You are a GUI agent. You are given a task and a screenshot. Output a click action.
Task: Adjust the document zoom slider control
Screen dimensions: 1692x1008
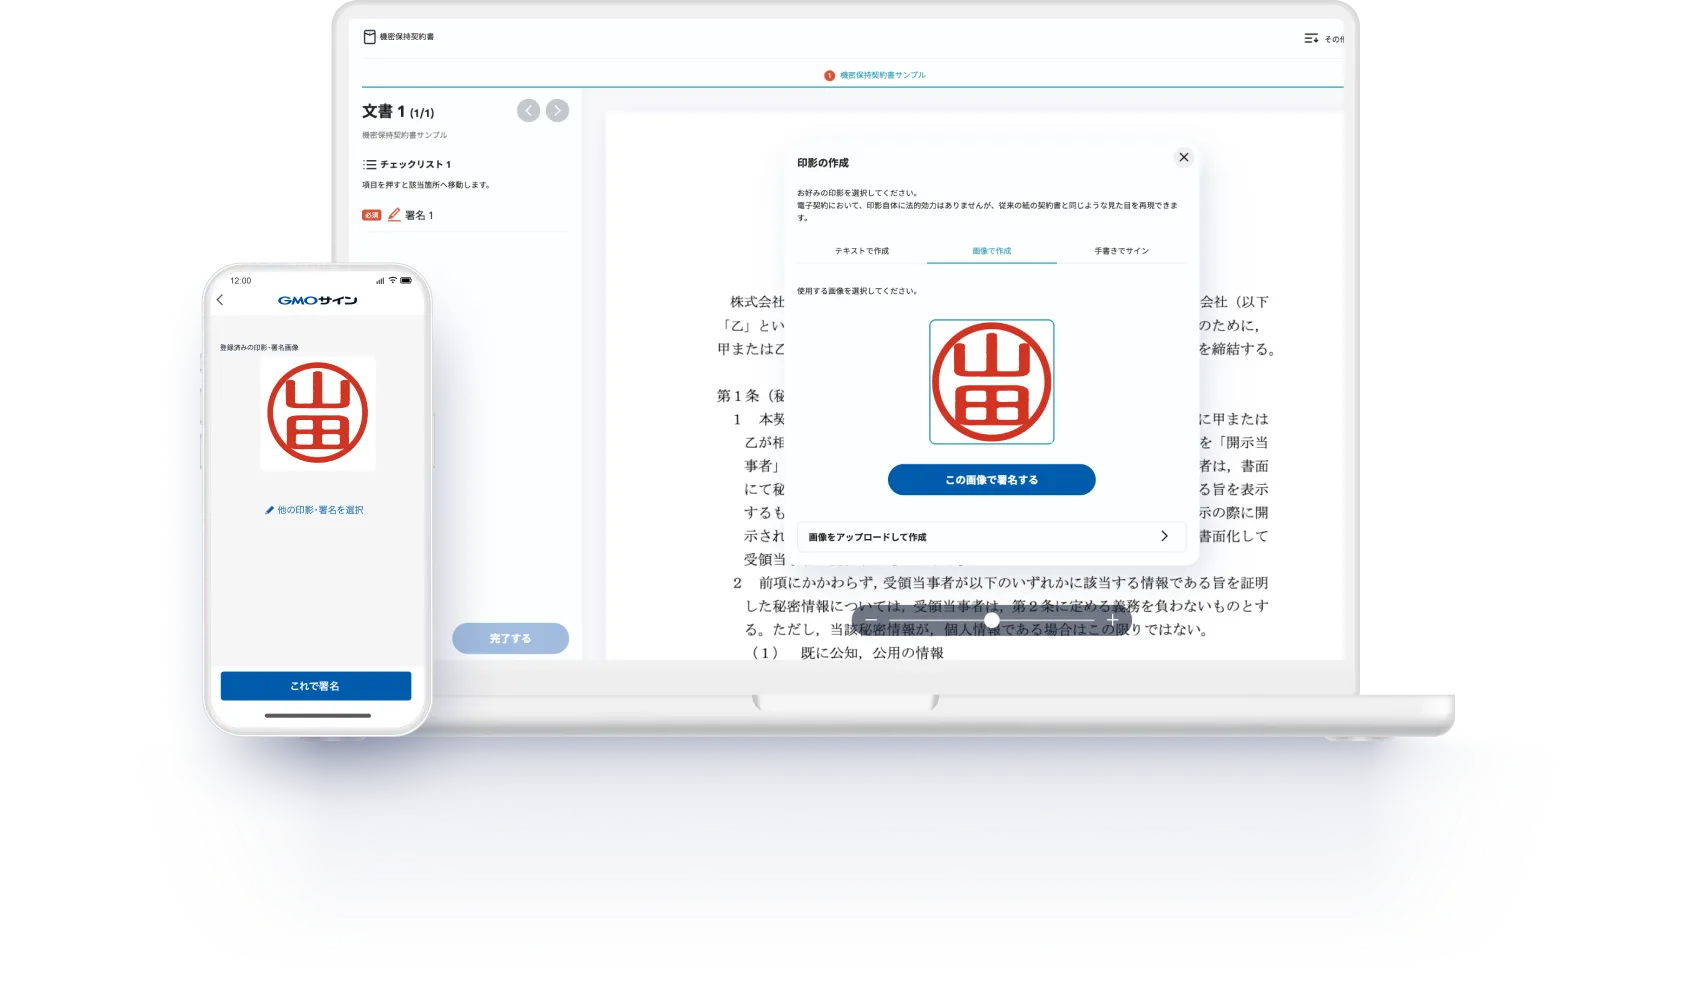coord(993,620)
